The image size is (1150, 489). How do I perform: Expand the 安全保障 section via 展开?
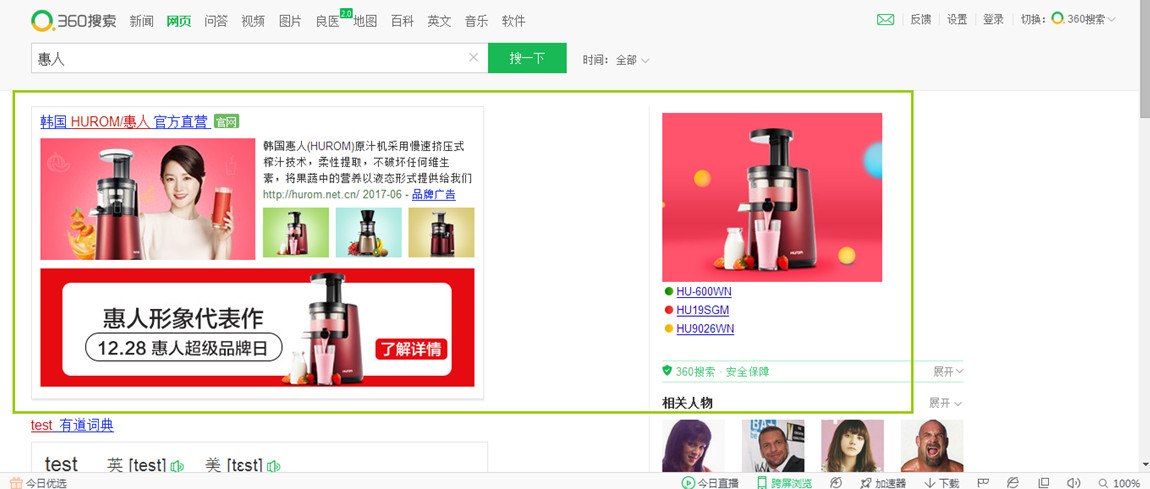948,372
